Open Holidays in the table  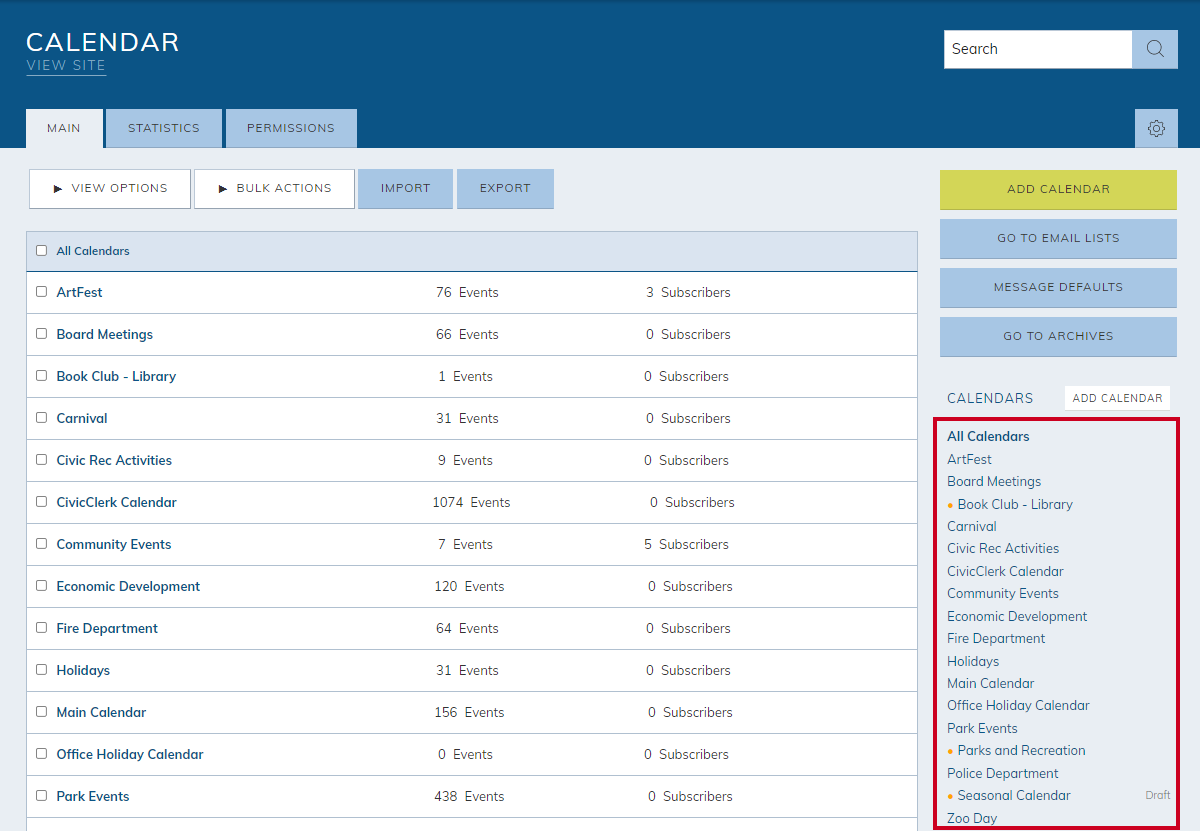[x=83, y=670]
